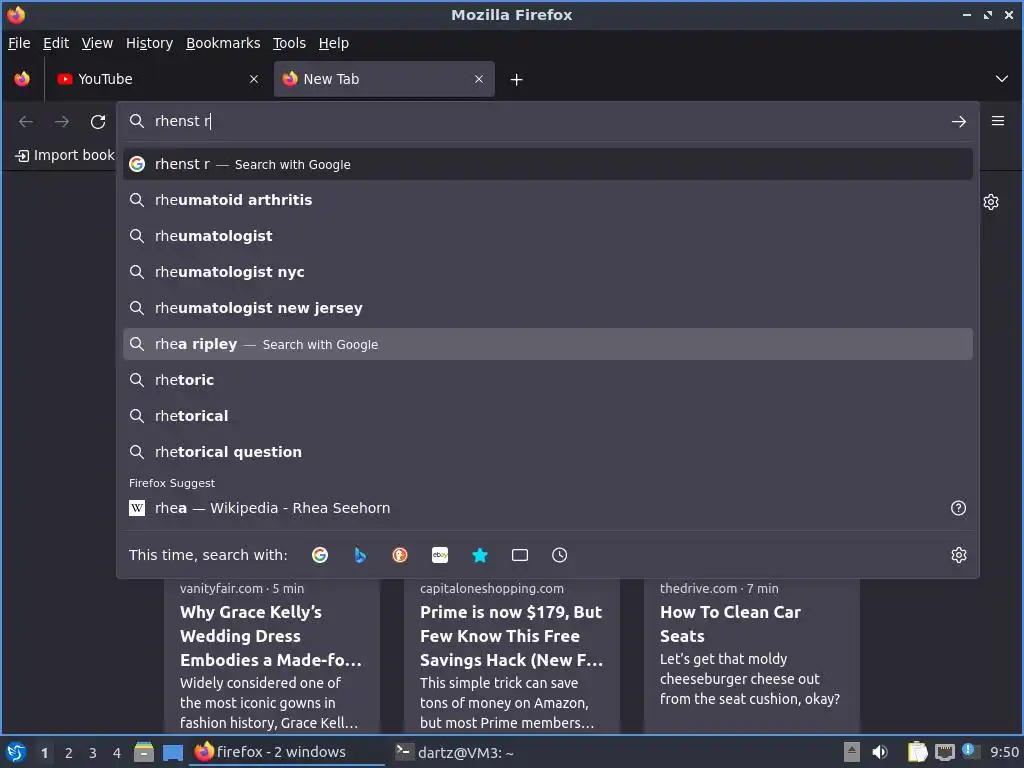The image size is (1024, 768).
Task: Close the New Tab tab
Action: (x=479, y=79)
